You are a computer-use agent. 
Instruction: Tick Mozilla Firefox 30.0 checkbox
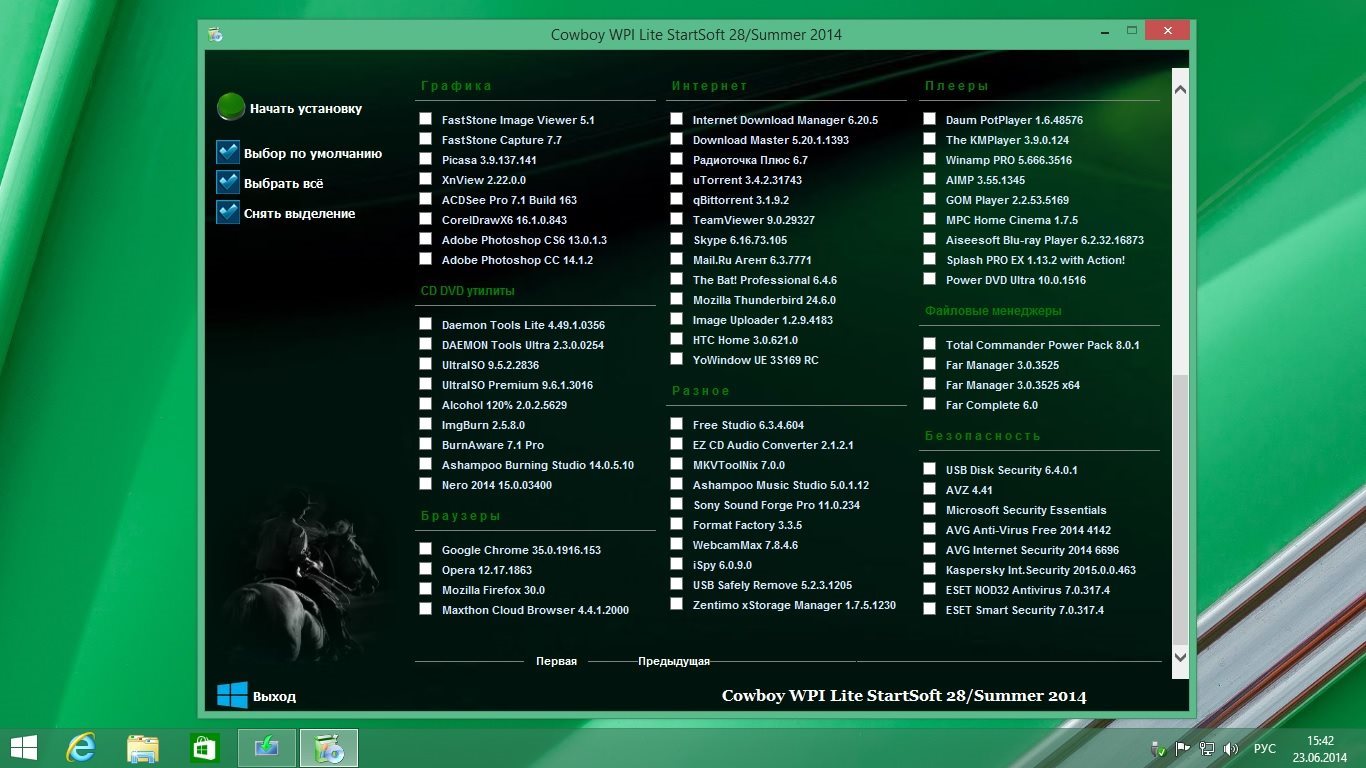(426, 589)
